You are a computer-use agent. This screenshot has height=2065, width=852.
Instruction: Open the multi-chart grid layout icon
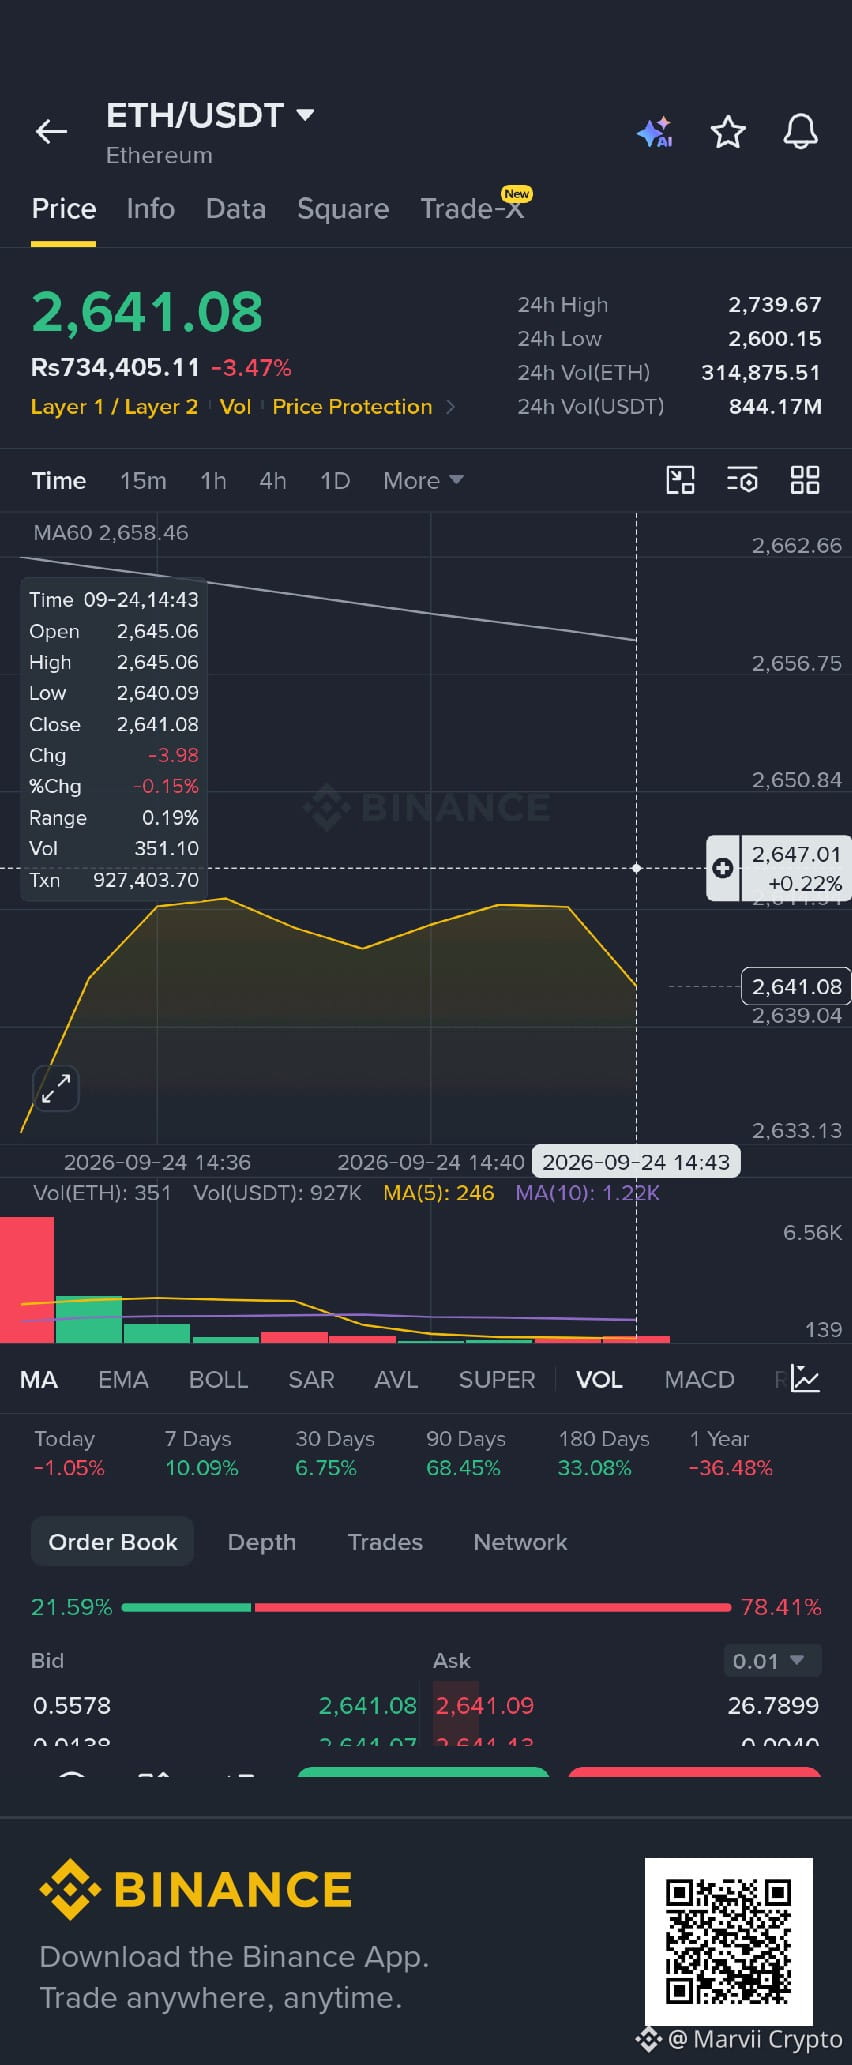805,480
